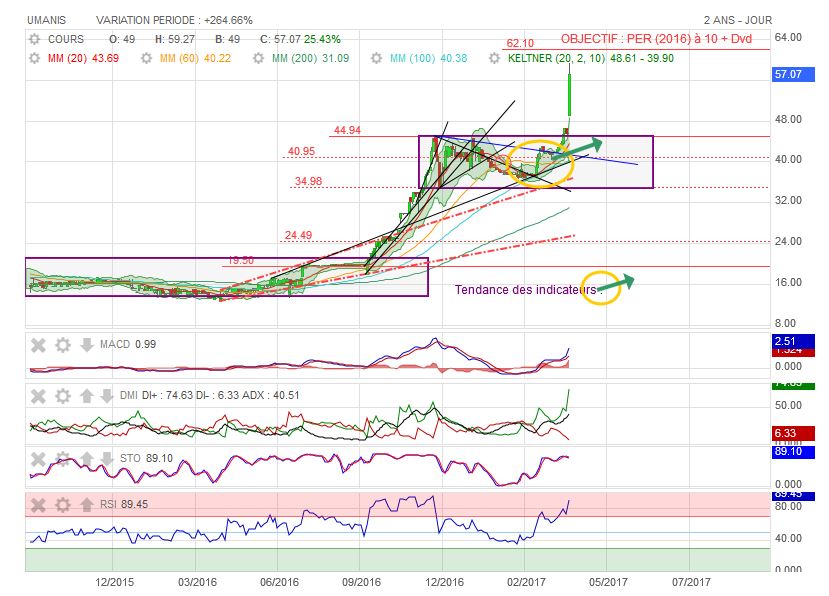This screenshot has width=829, height=596.
Task: Click the MACD 0.99 label
Action: pos(128,345)
